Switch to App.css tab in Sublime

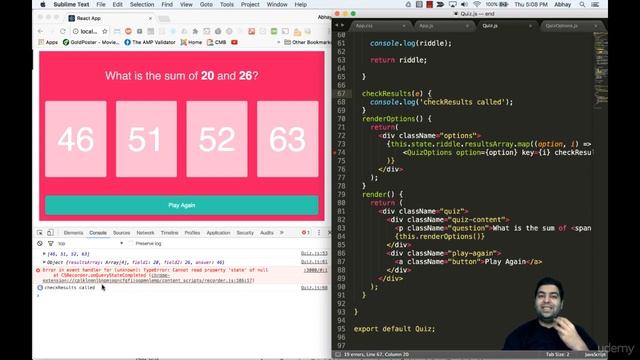[364, 26]
